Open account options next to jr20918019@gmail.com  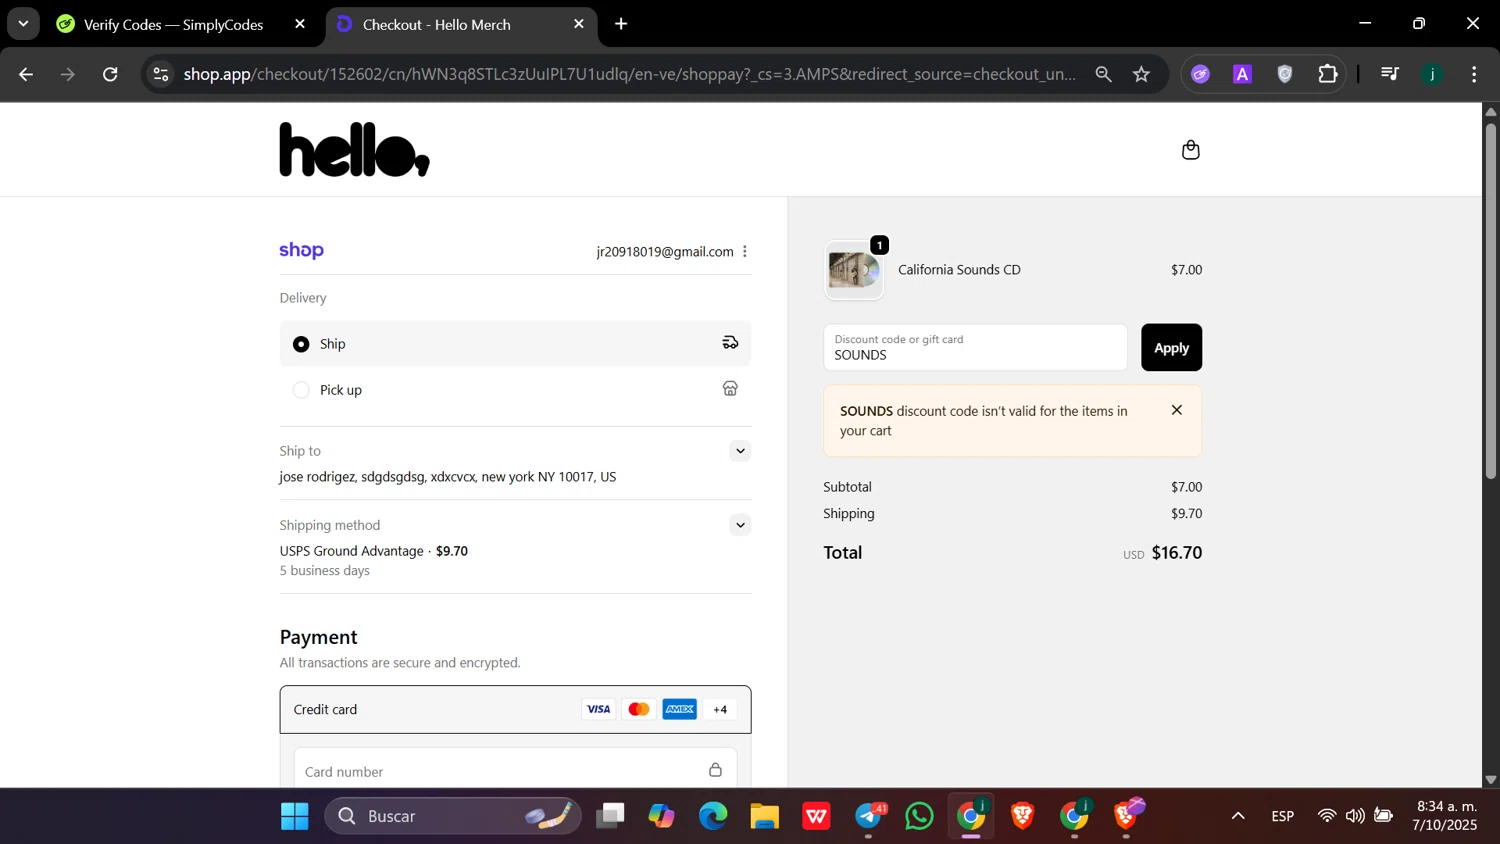(x=745, y=252)
